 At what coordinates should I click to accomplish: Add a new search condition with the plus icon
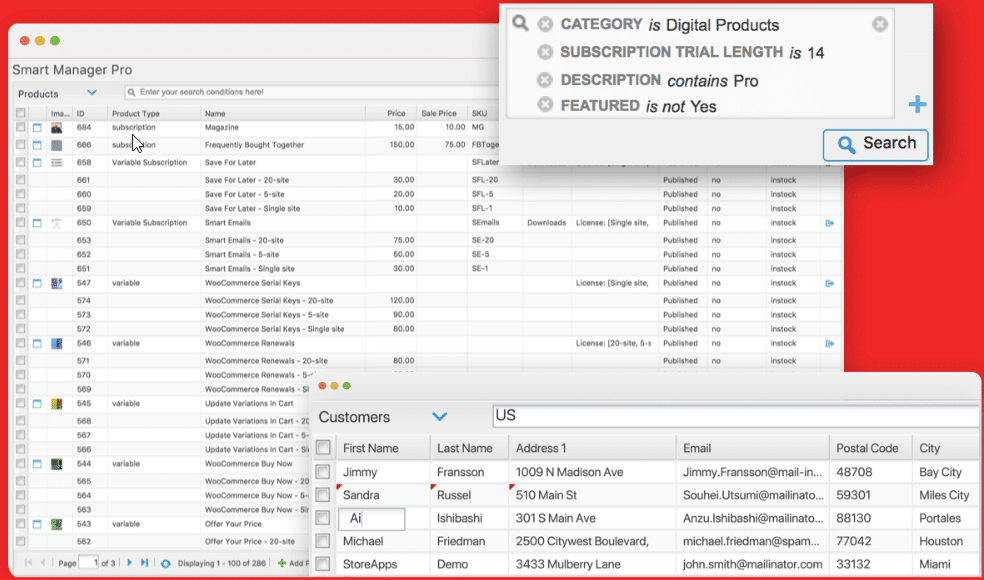(x=917, y=104)
